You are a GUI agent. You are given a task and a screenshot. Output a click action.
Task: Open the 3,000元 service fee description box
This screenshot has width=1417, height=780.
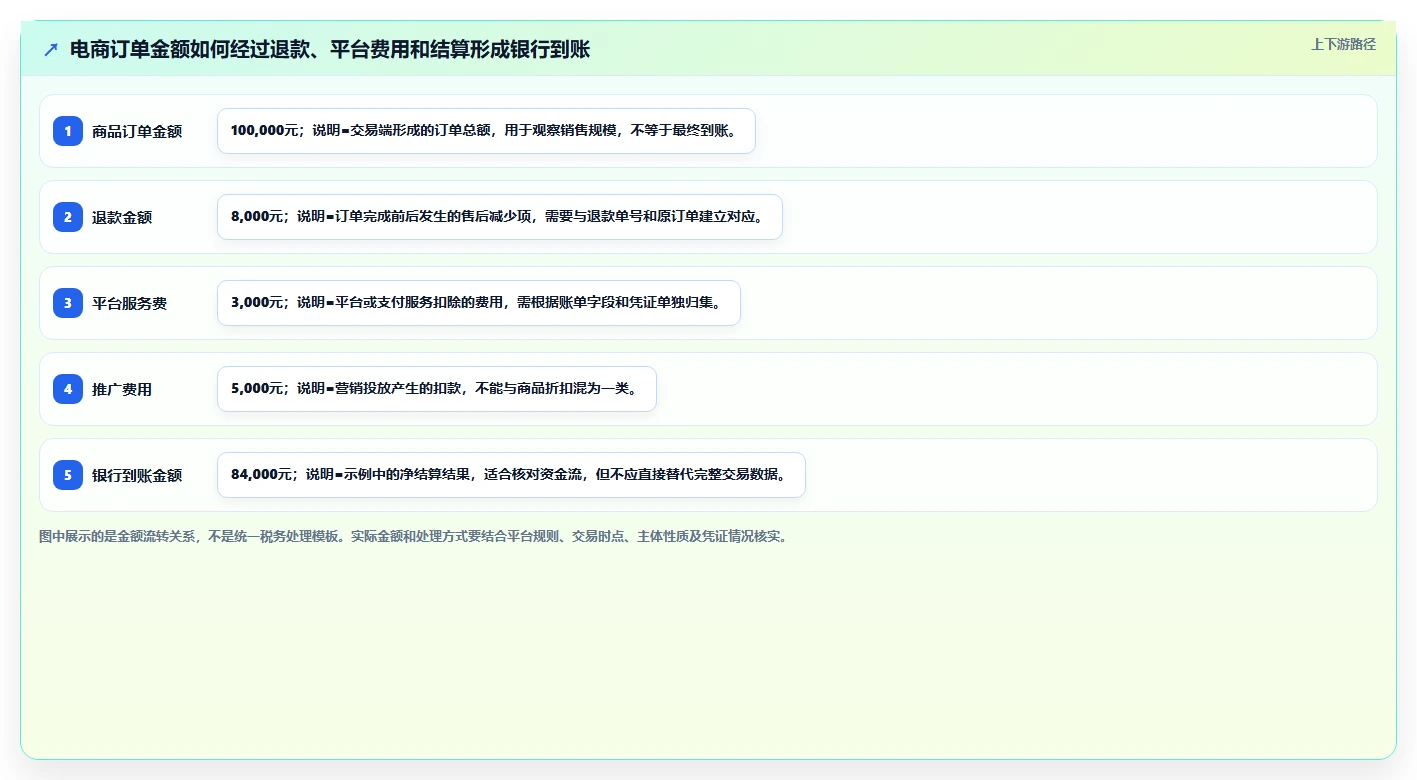pyautogui.click(x=478, y=303)
